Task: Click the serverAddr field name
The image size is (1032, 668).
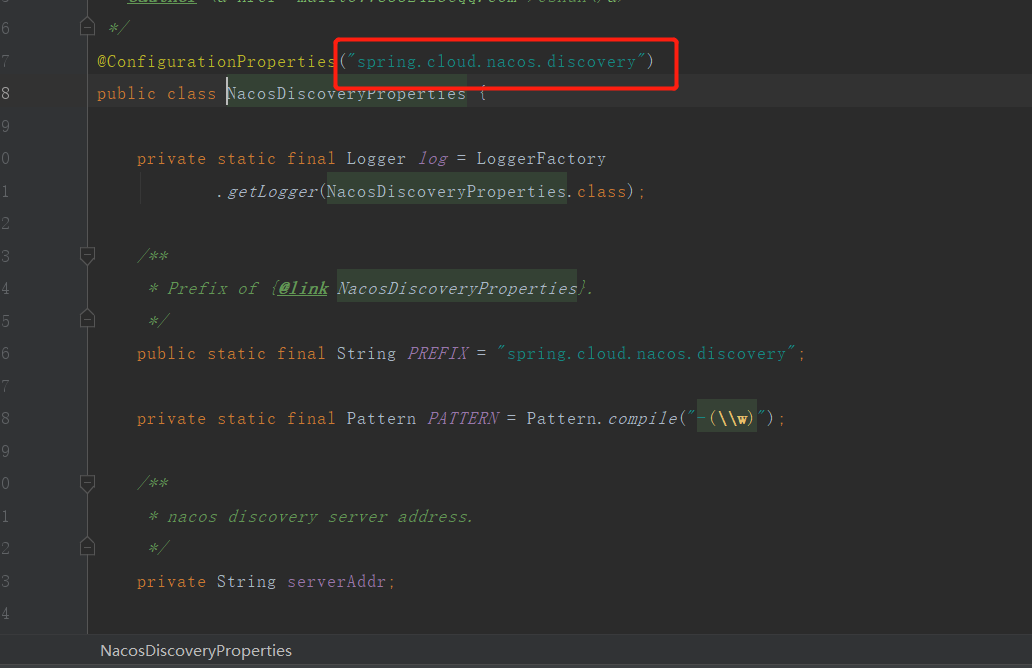Action: (x=336, y=582)
